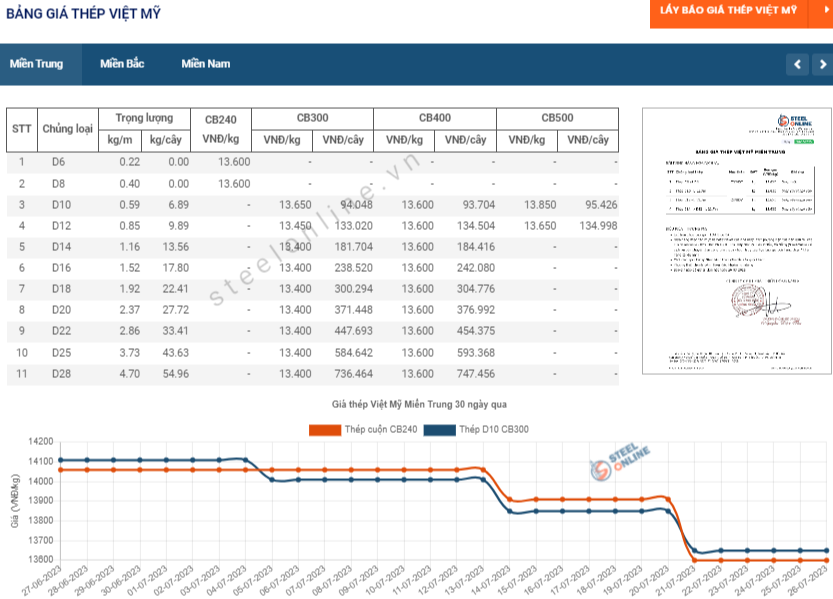Select the D12 row label

click(61, 226)
